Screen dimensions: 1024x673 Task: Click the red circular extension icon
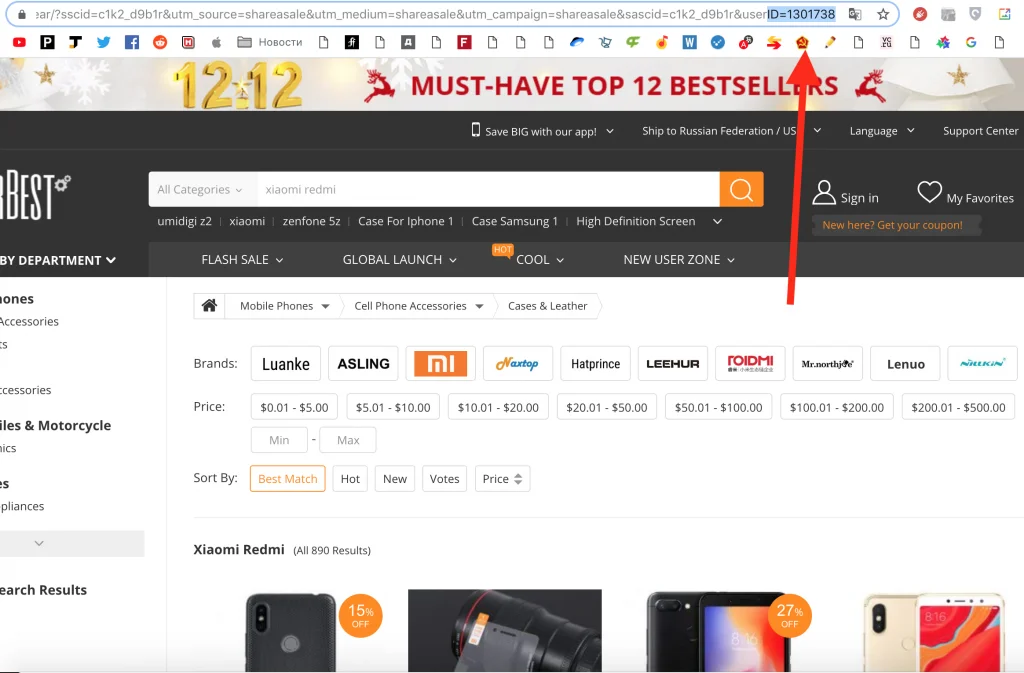pyautogui.click(x=920, y=14)
